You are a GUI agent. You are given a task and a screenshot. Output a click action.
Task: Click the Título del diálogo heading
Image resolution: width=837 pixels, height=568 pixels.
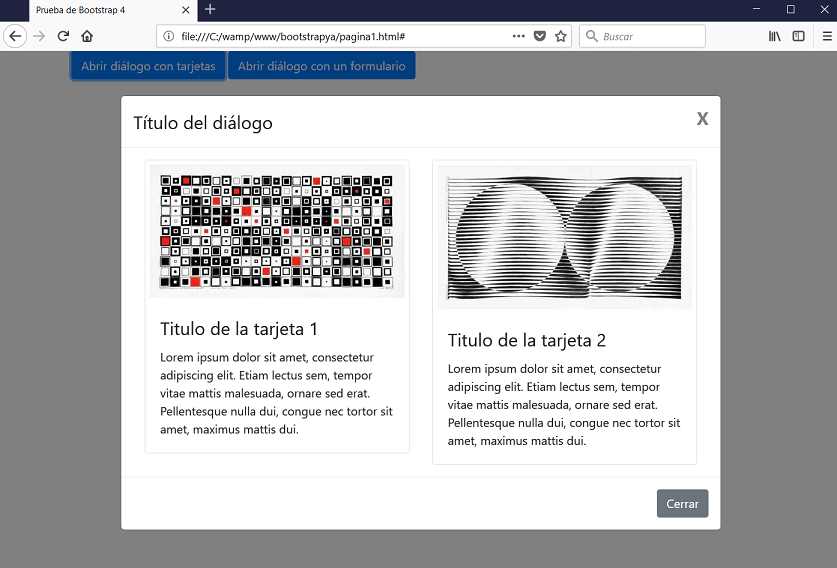tap(203, 123)
